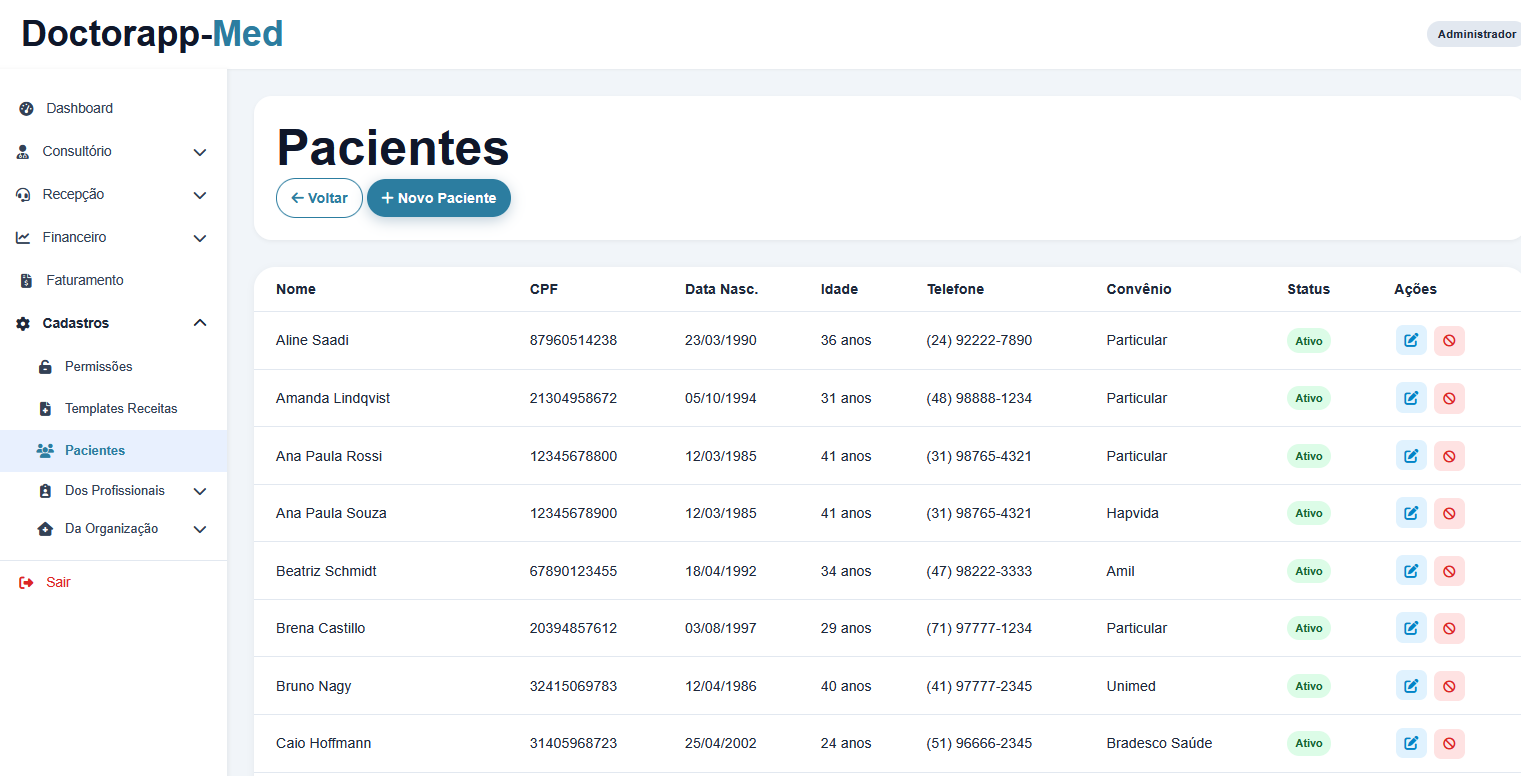
Task: Click the block icon for Caio Hoffmann
Action: [1449, 743]
